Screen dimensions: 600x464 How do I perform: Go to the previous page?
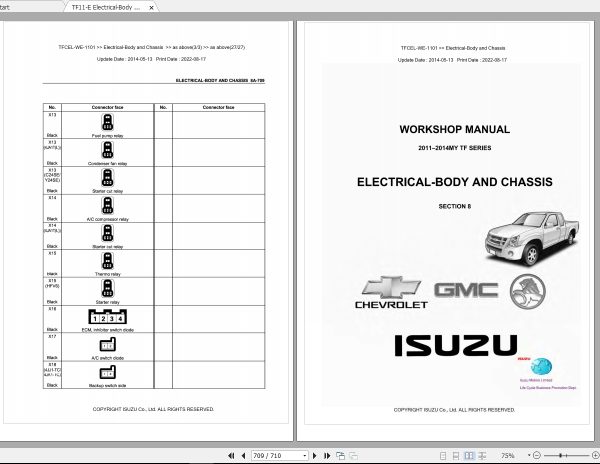click(x=243, y=456)
